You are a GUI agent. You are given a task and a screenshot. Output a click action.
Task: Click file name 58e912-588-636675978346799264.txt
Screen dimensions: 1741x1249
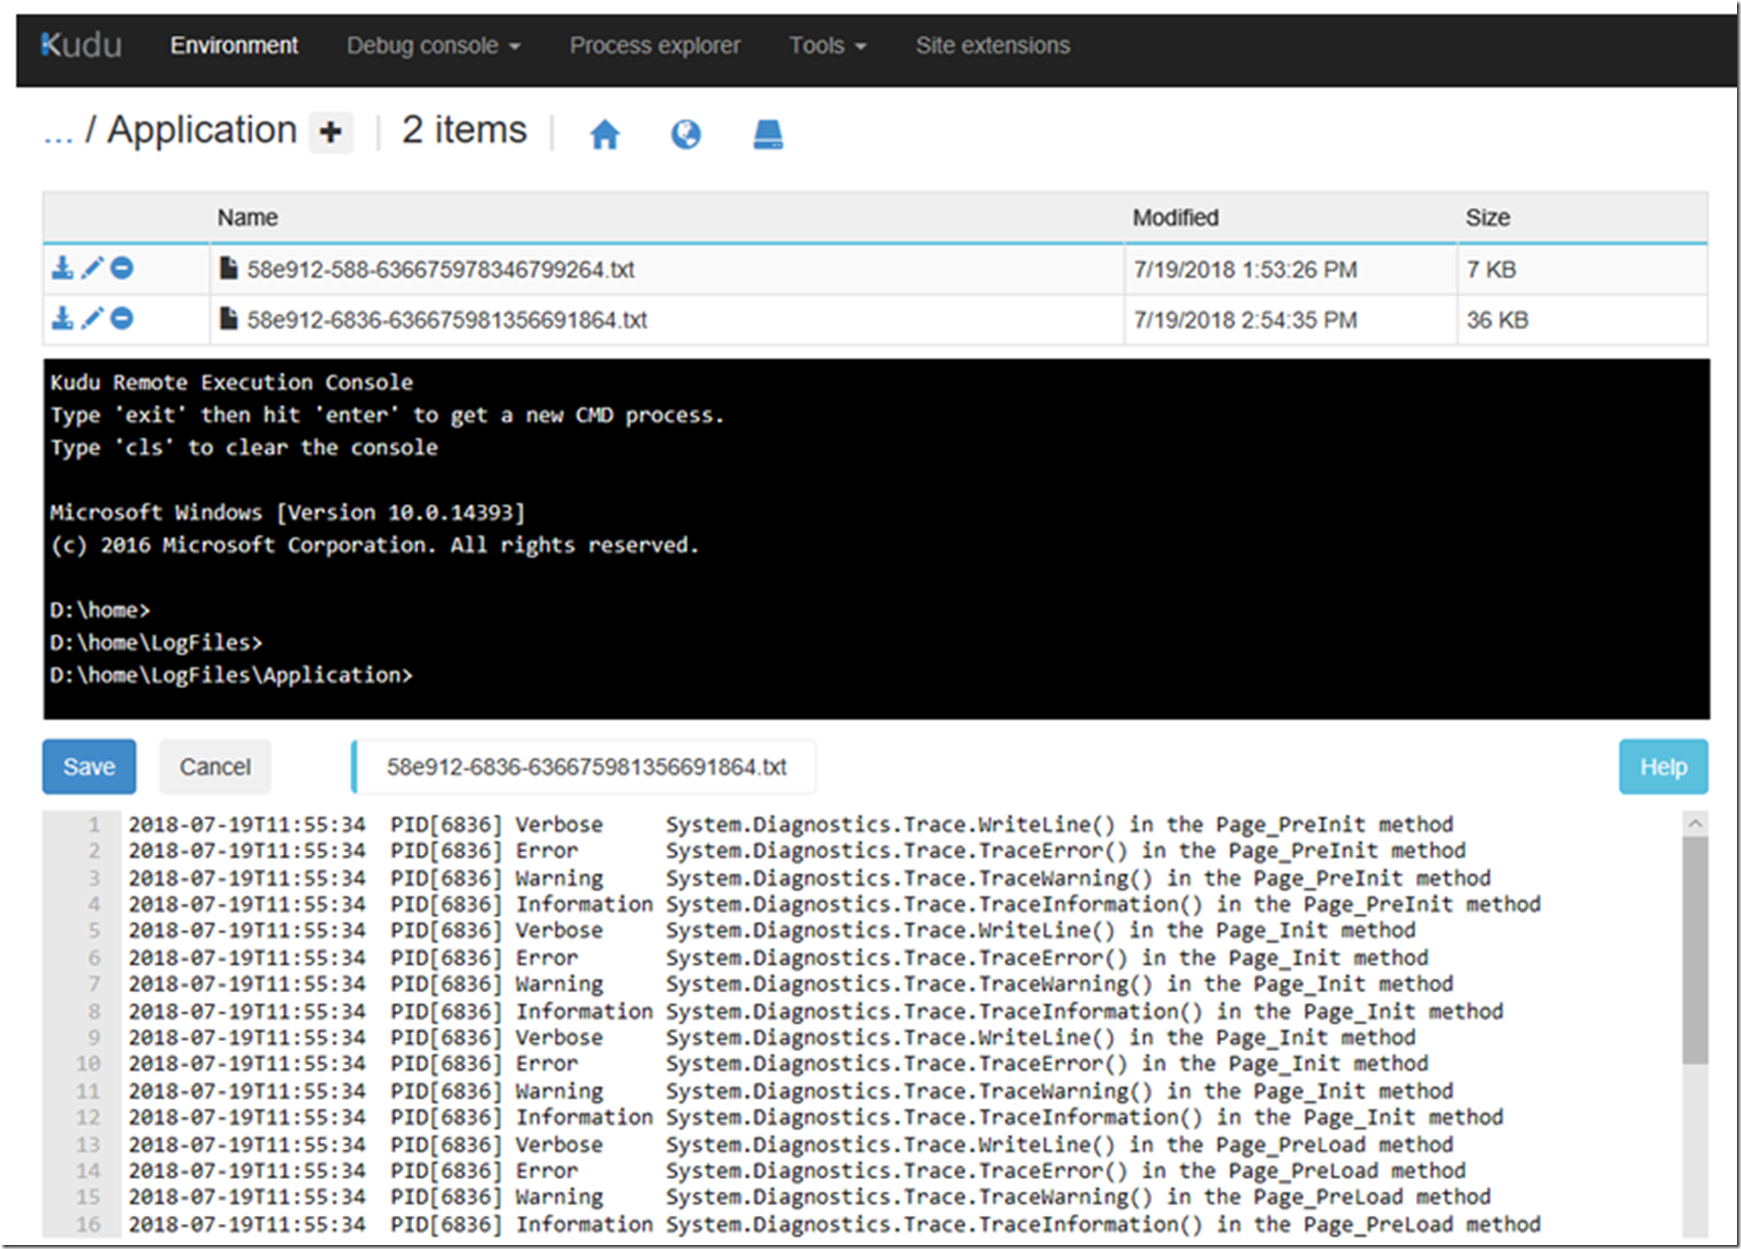coord(441,269)
